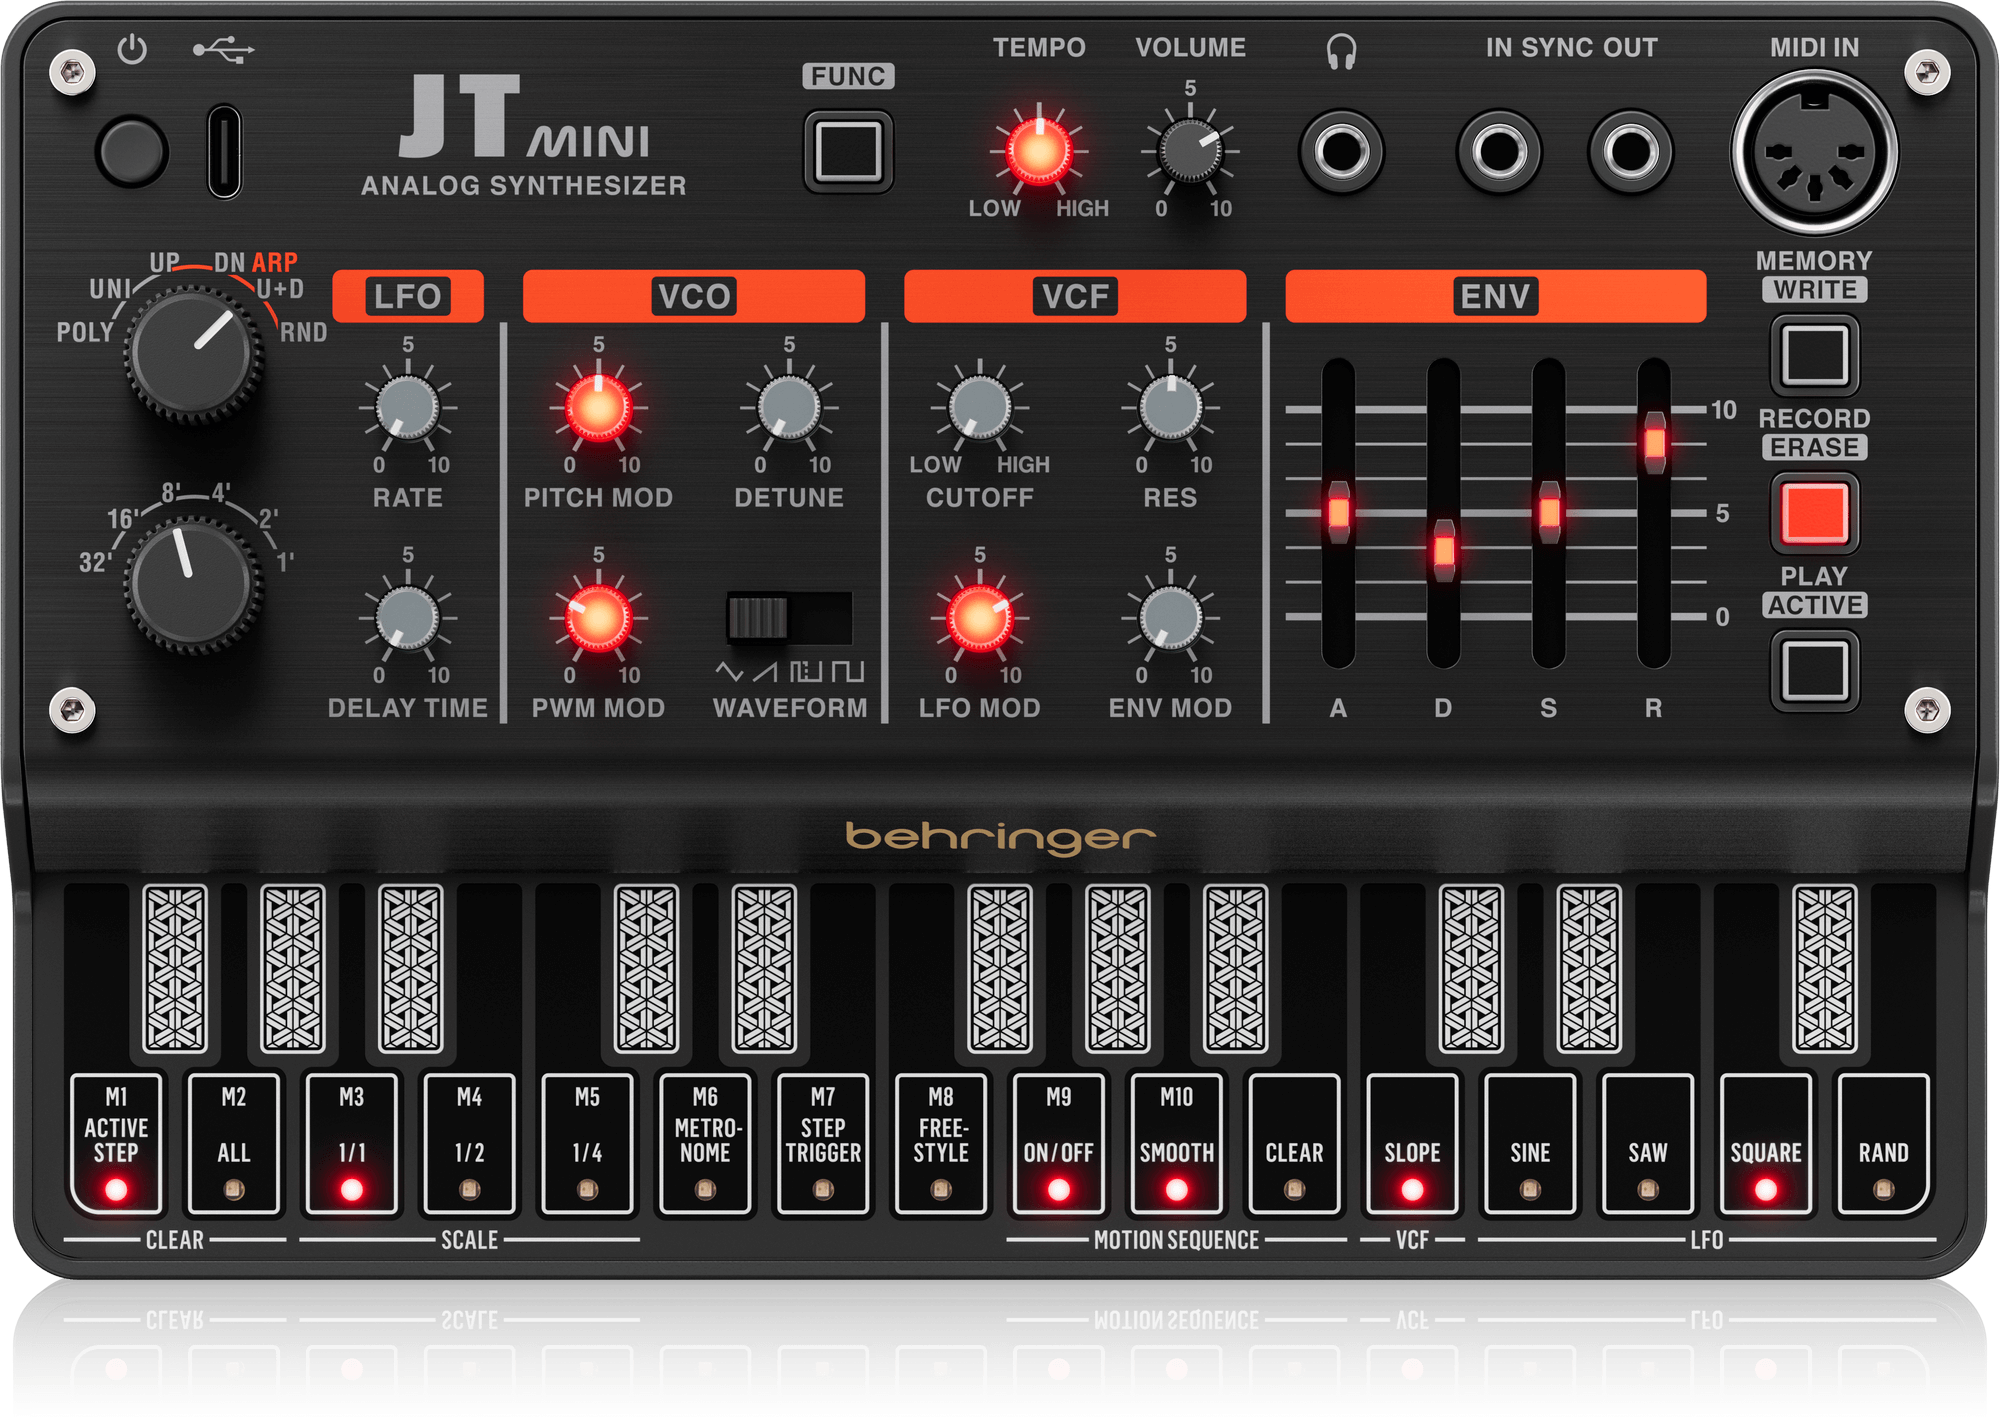Tap the black key above SLOPE and SINE
The height and width of the screenshot is (1420, 2000).
pos(1471,969)
